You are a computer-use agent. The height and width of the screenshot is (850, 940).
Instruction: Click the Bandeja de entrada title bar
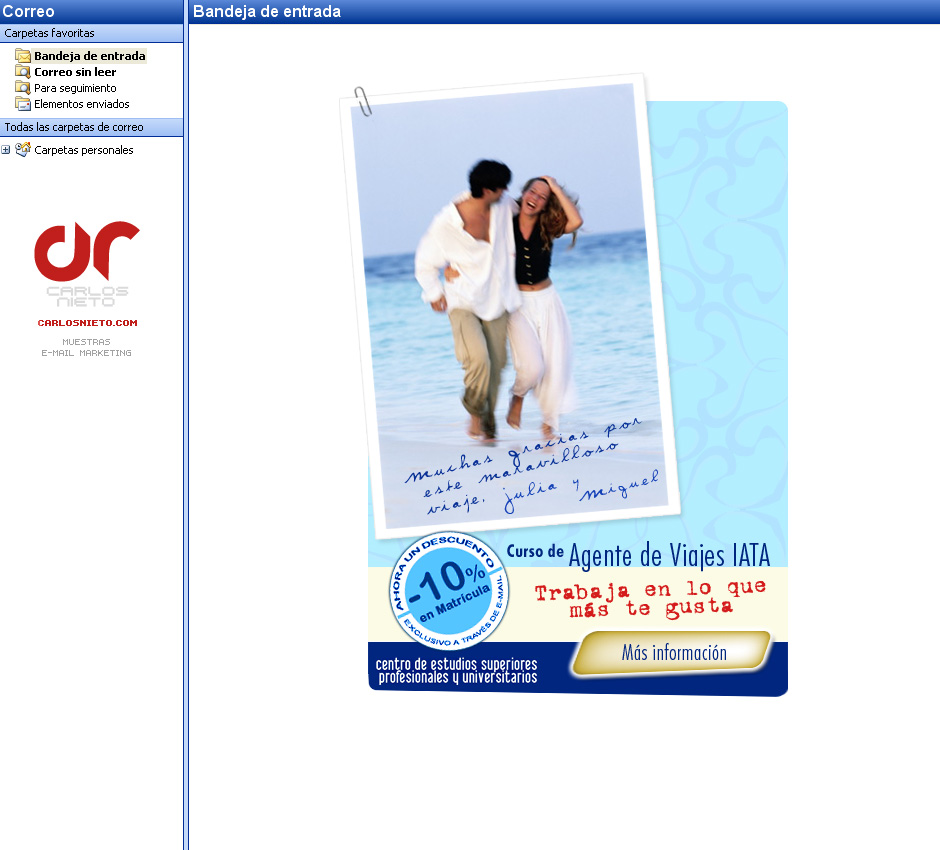point(564,11)
